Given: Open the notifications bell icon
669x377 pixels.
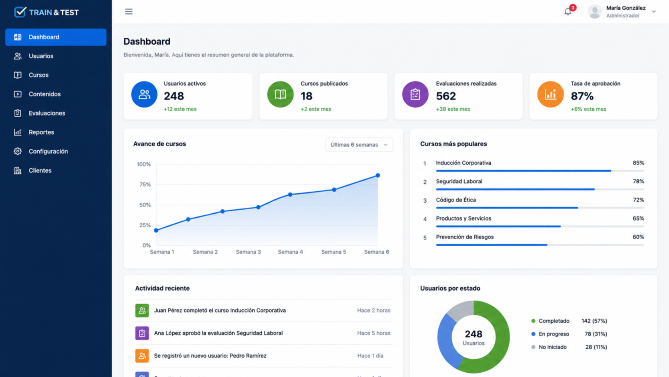Looking at the screenshot, I should (x=568, y=12).
